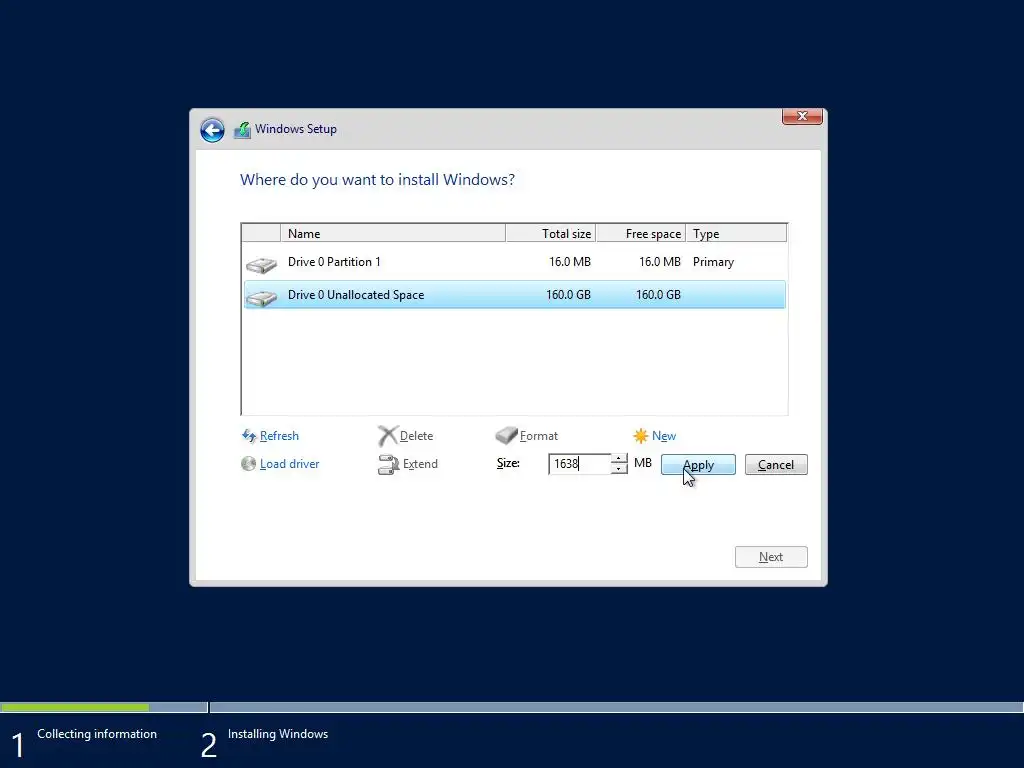Sort by the Name column header
Viewport: 1024px width, 768px height.
tap(392, 233)
